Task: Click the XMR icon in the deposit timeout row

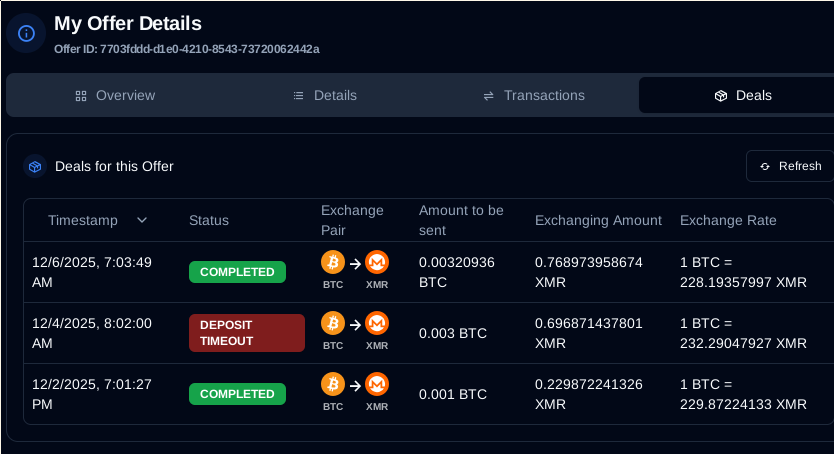Action: click(x=377, y=323)
